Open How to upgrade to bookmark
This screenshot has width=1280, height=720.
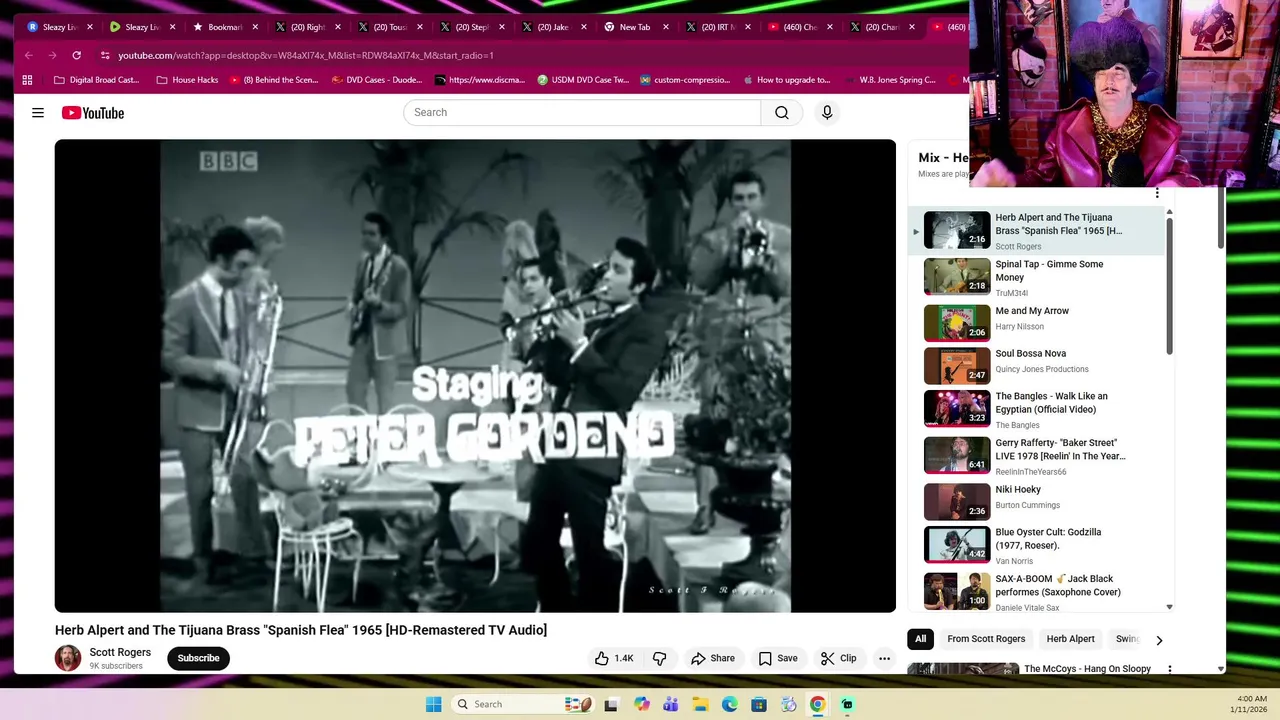tap(786, 80)
